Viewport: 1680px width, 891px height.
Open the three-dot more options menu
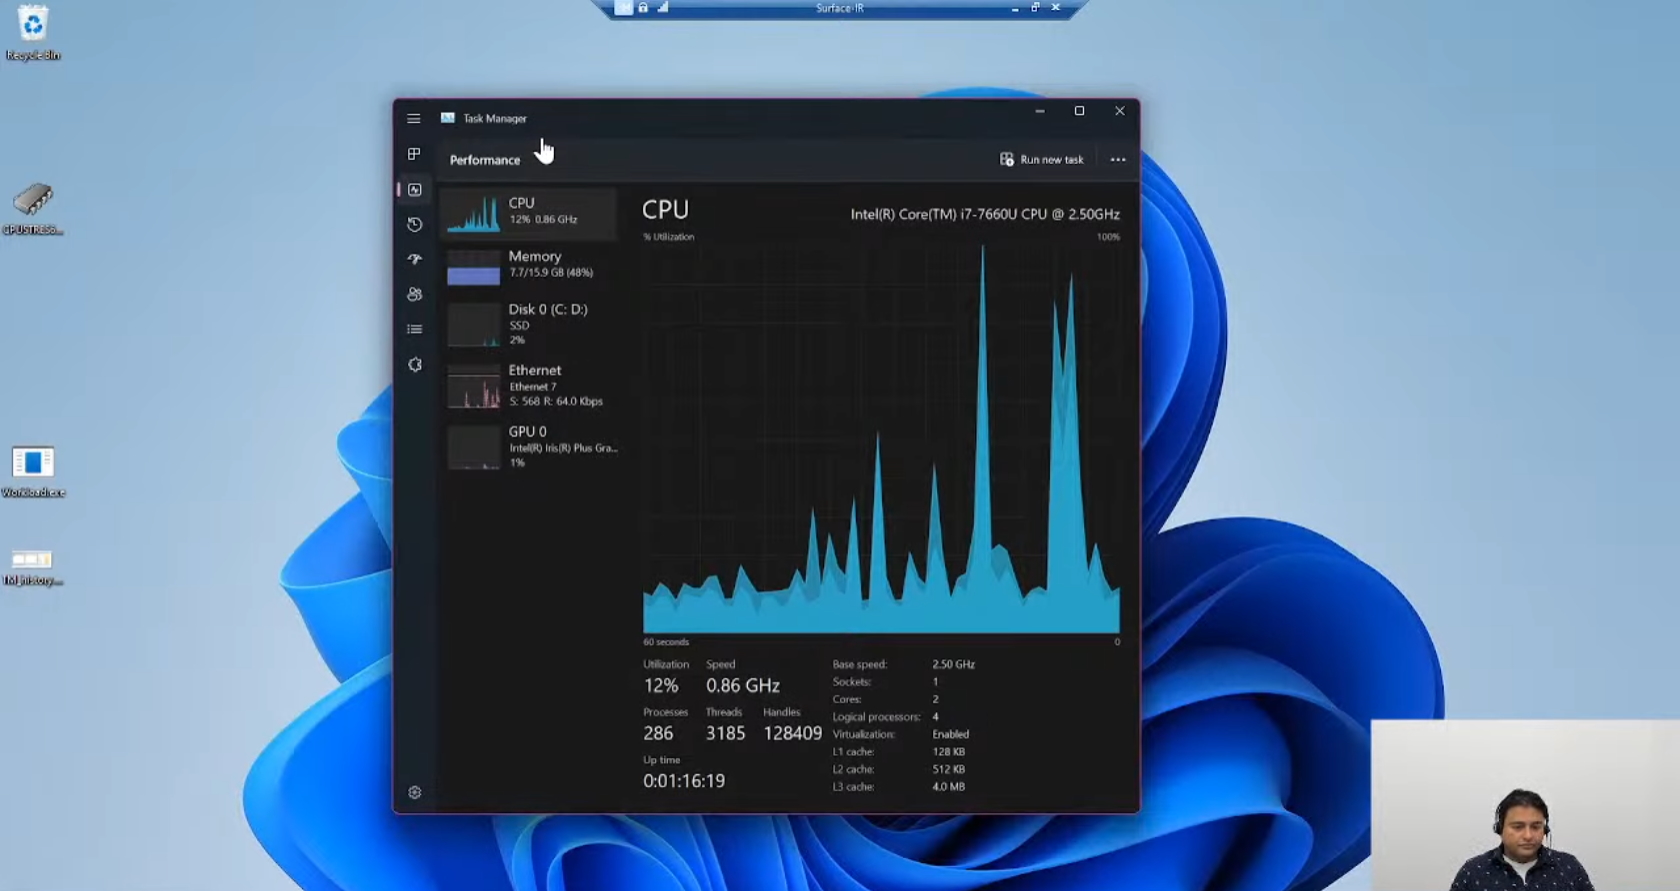[x=1118, y=160]
